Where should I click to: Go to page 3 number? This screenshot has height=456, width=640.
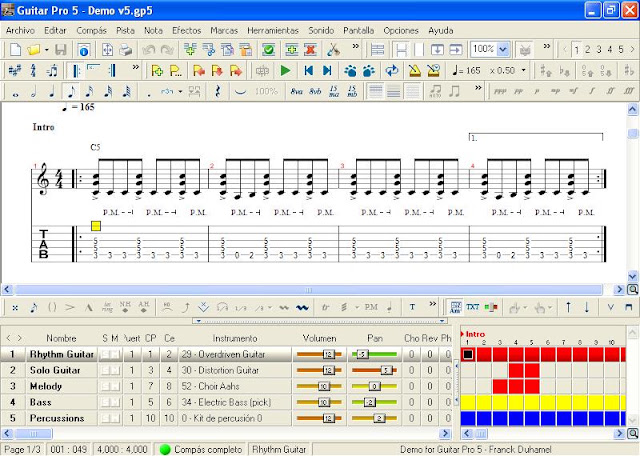pos(599,50)
